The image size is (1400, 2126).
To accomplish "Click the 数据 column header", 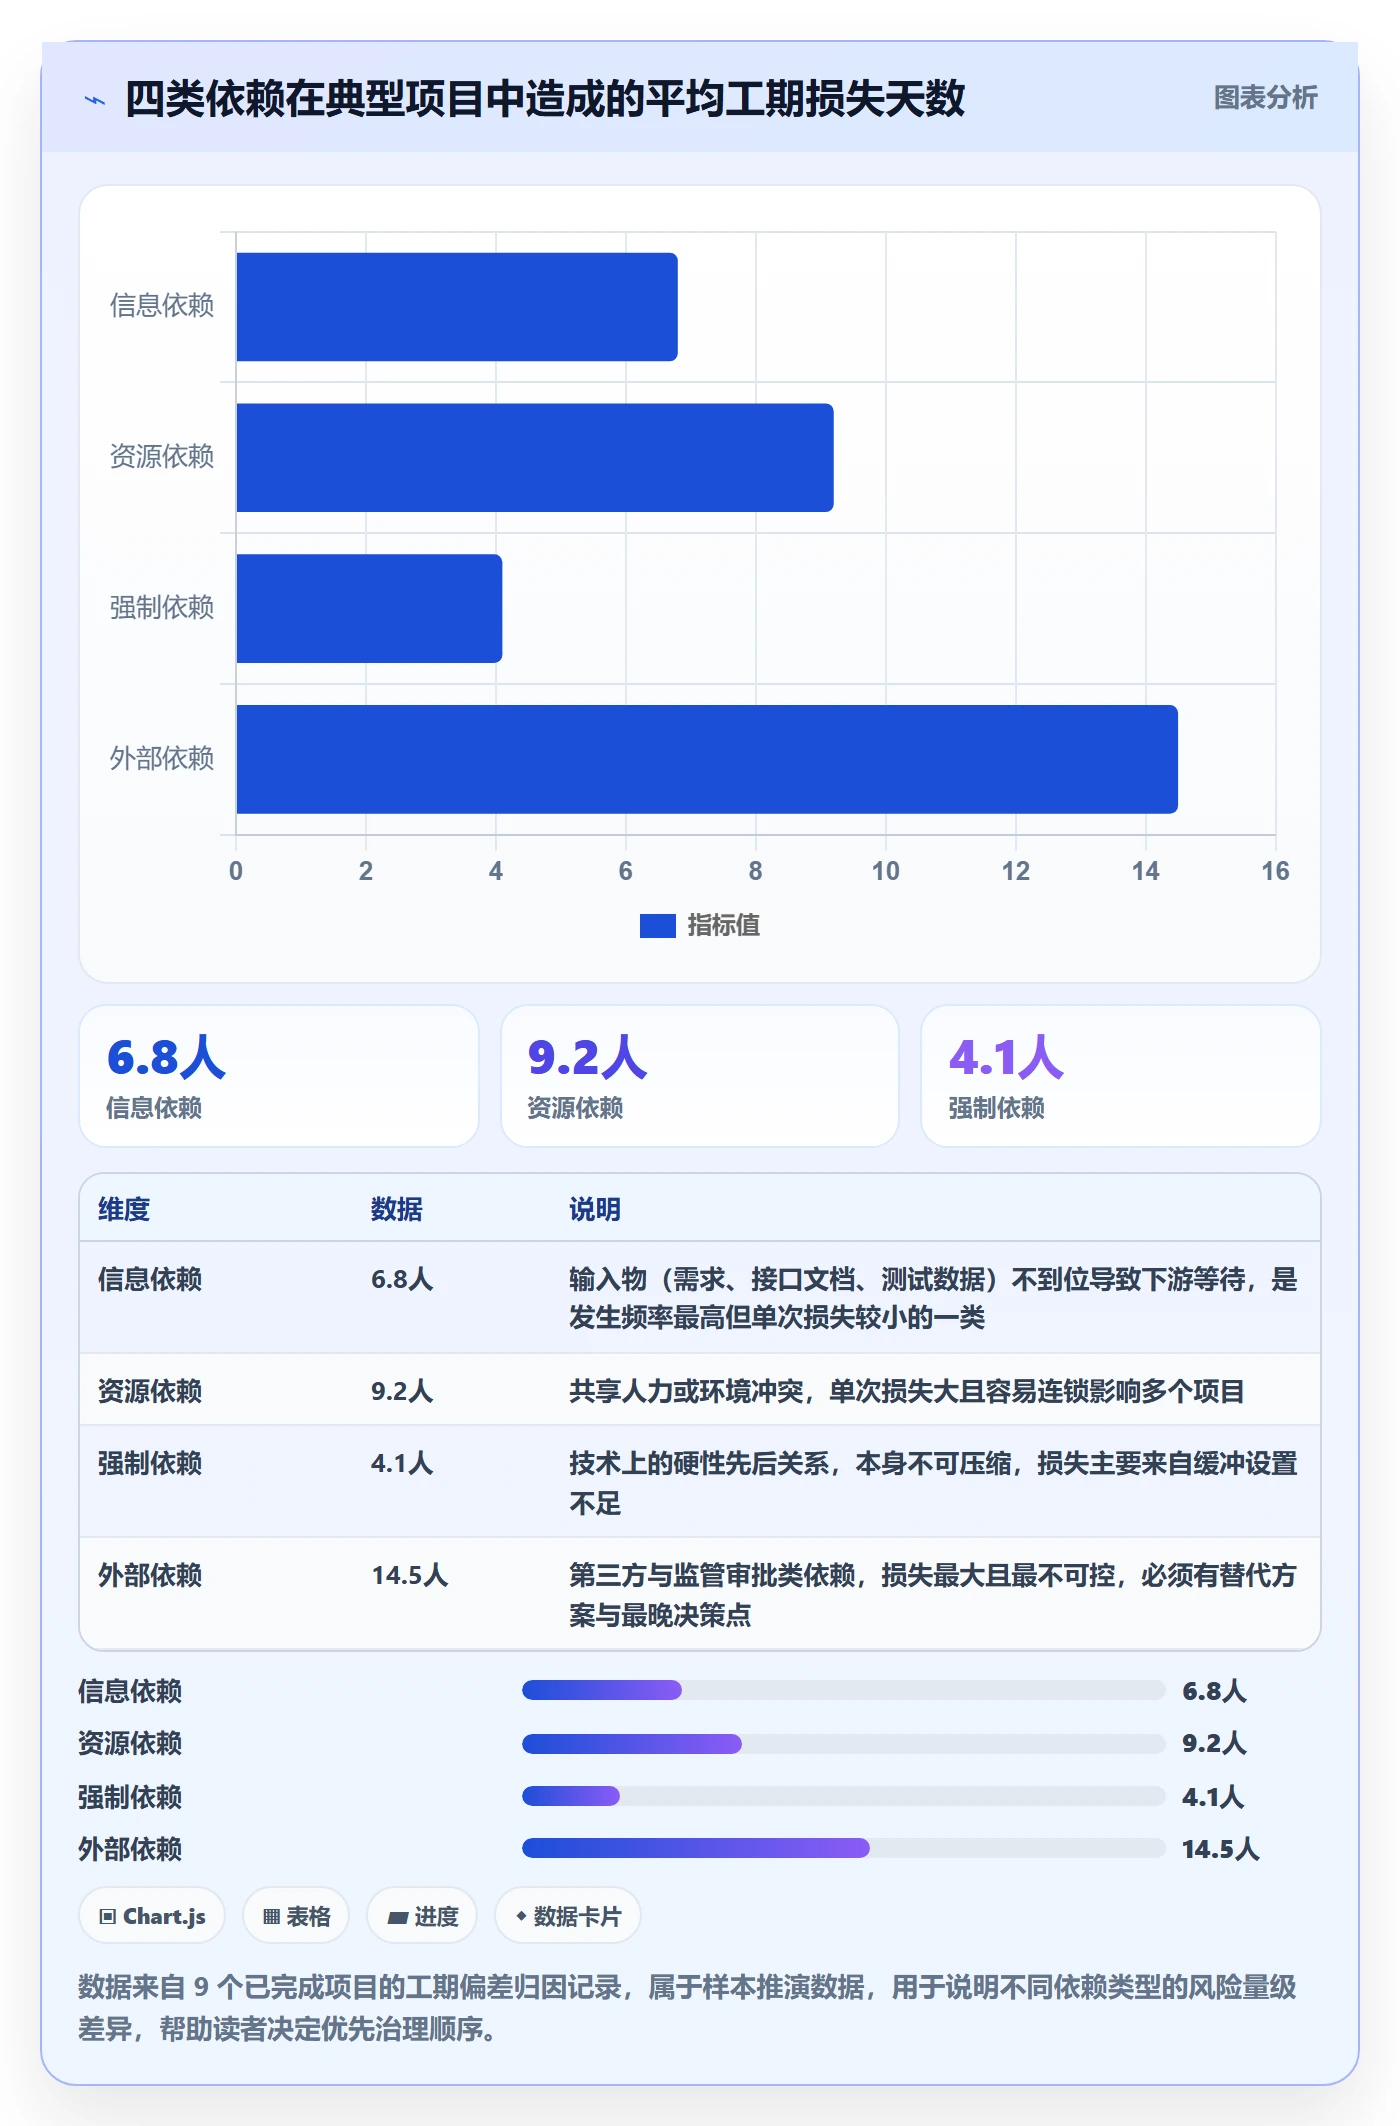I will point(397,1210).
